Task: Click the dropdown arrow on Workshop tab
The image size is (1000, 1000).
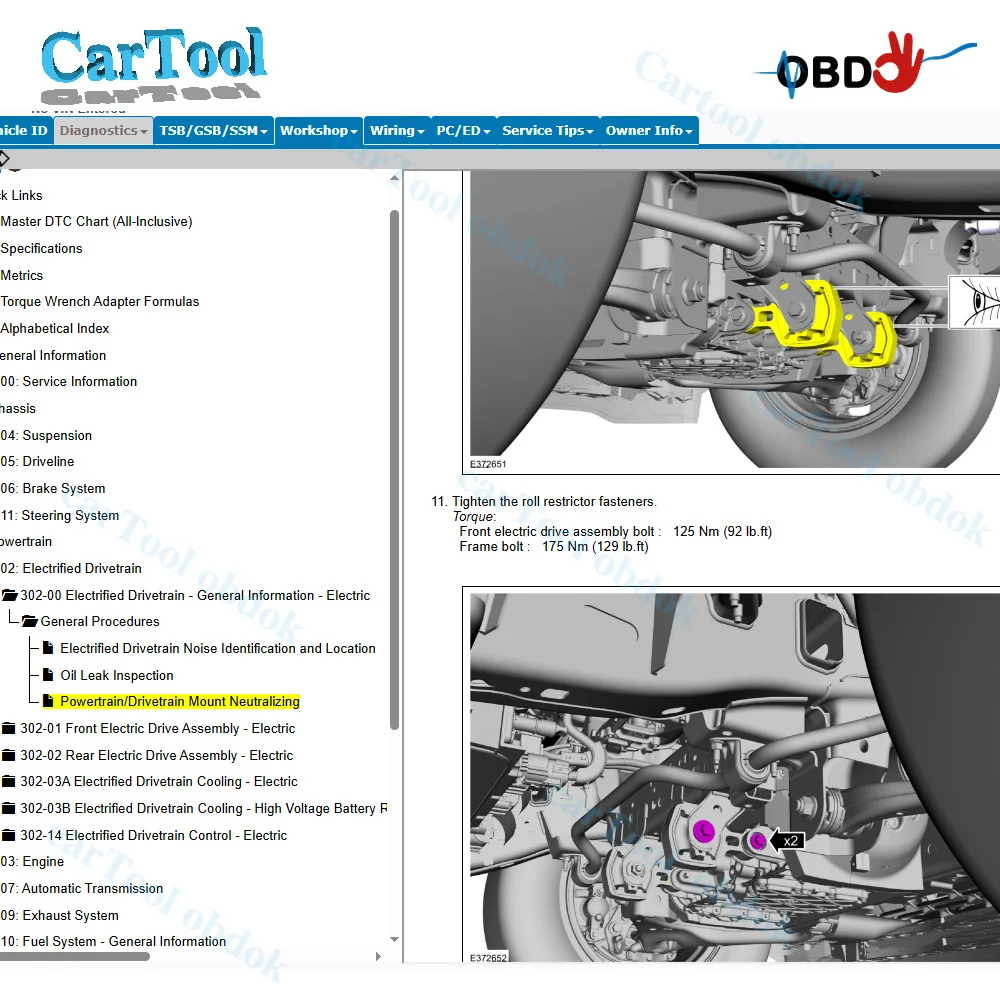Action: 354,132
